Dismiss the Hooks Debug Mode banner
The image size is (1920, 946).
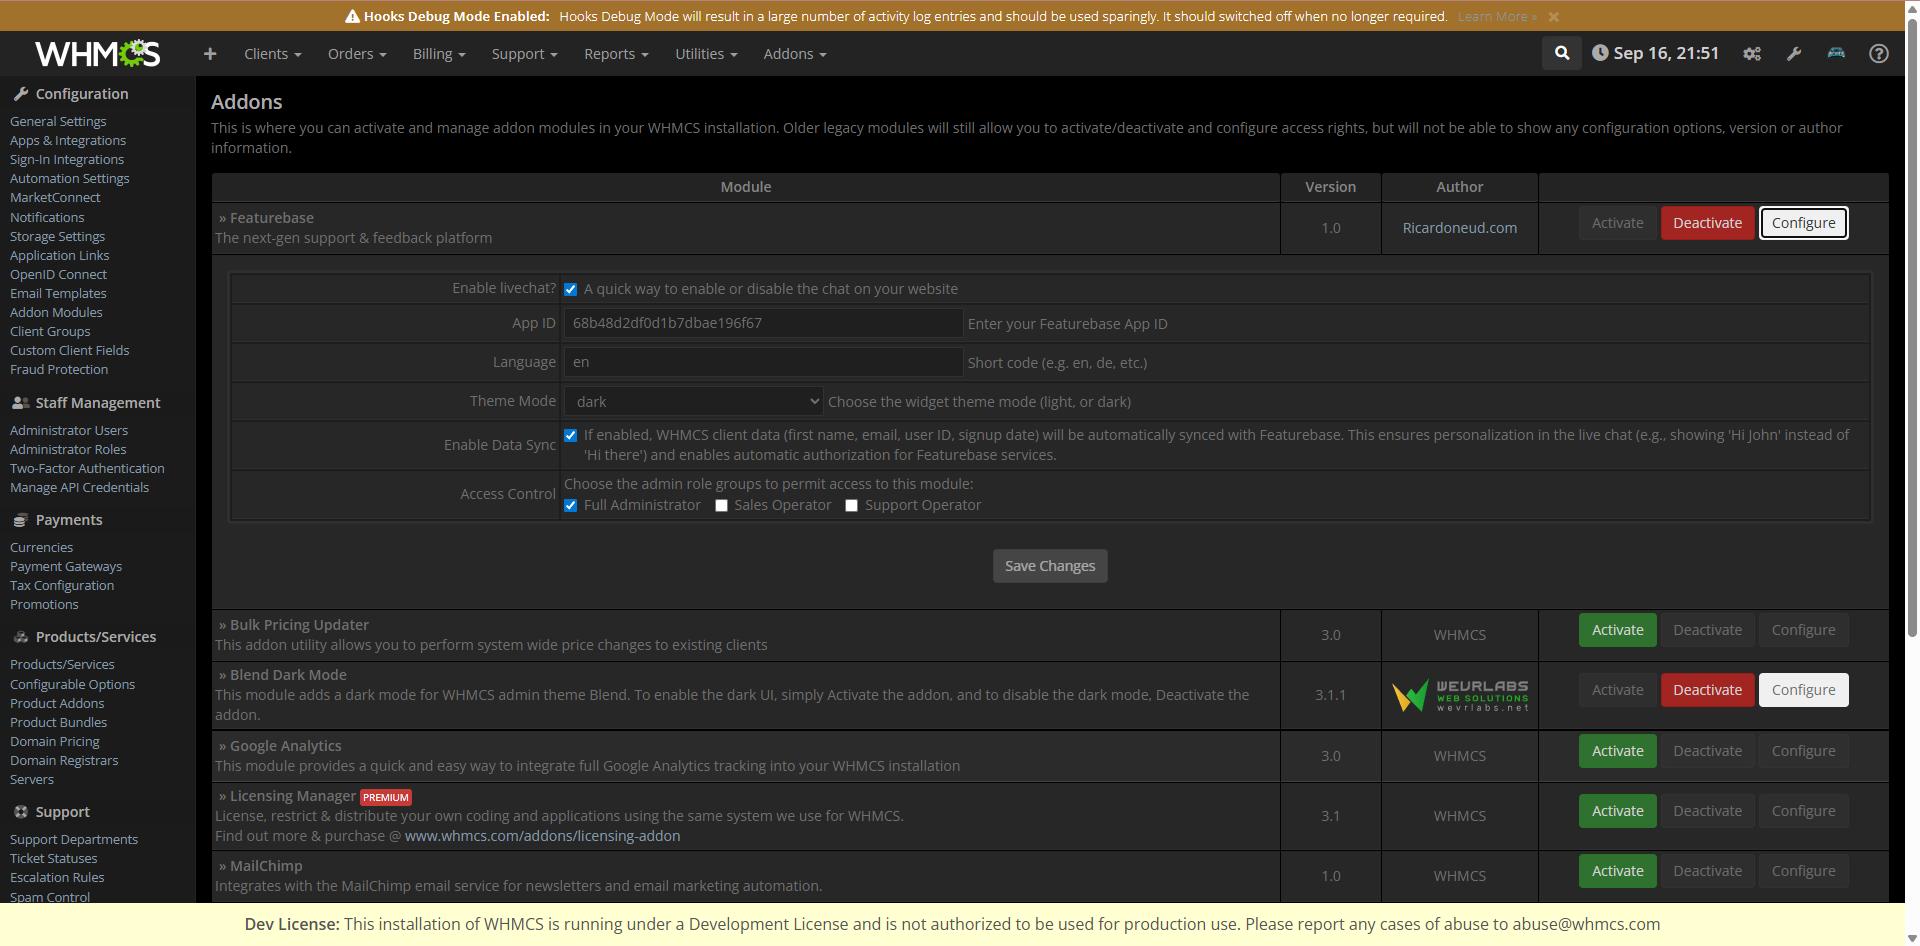click(1553, 17)
